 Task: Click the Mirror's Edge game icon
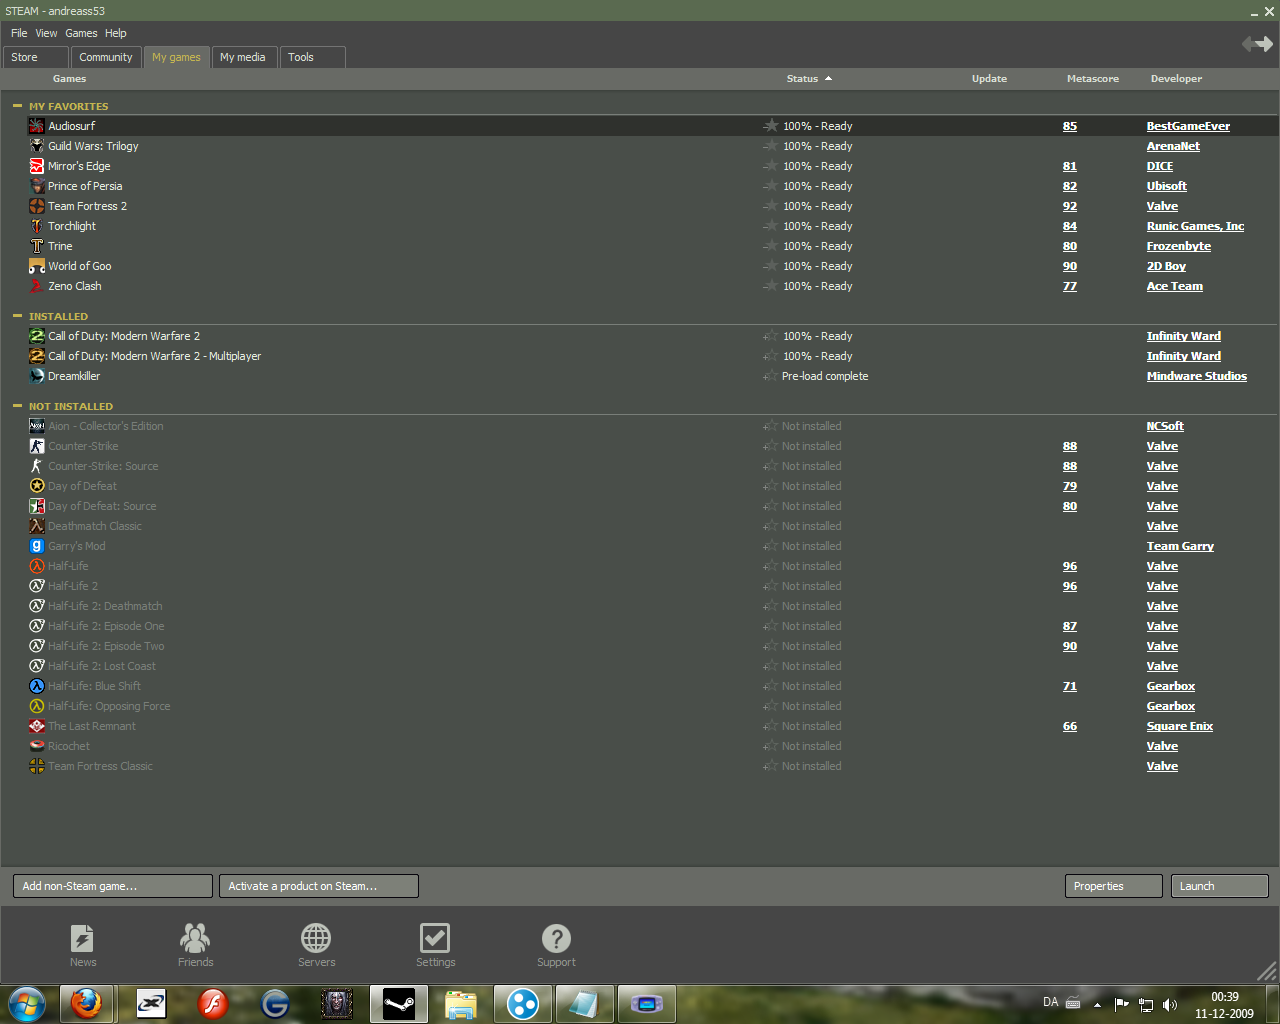pos(37,166)
